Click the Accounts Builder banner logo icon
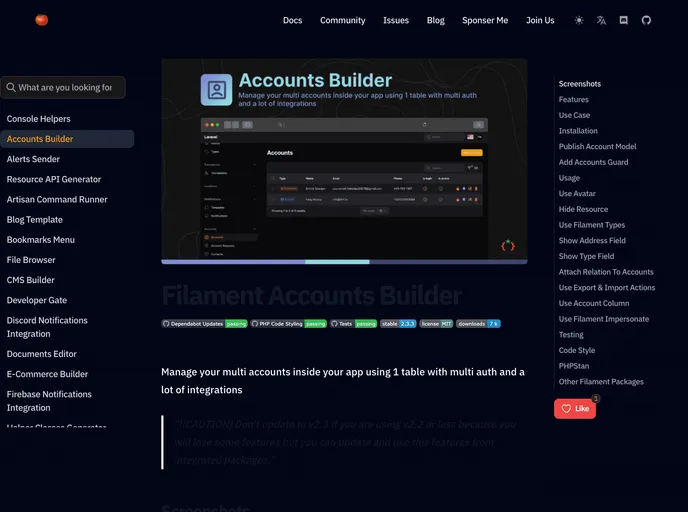688x512 pixels. click(x=216, y=90)
